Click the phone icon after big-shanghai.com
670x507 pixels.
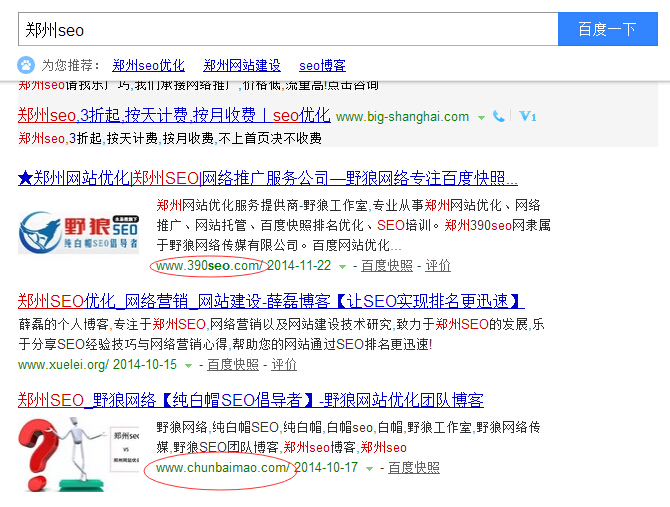(498, 117)
